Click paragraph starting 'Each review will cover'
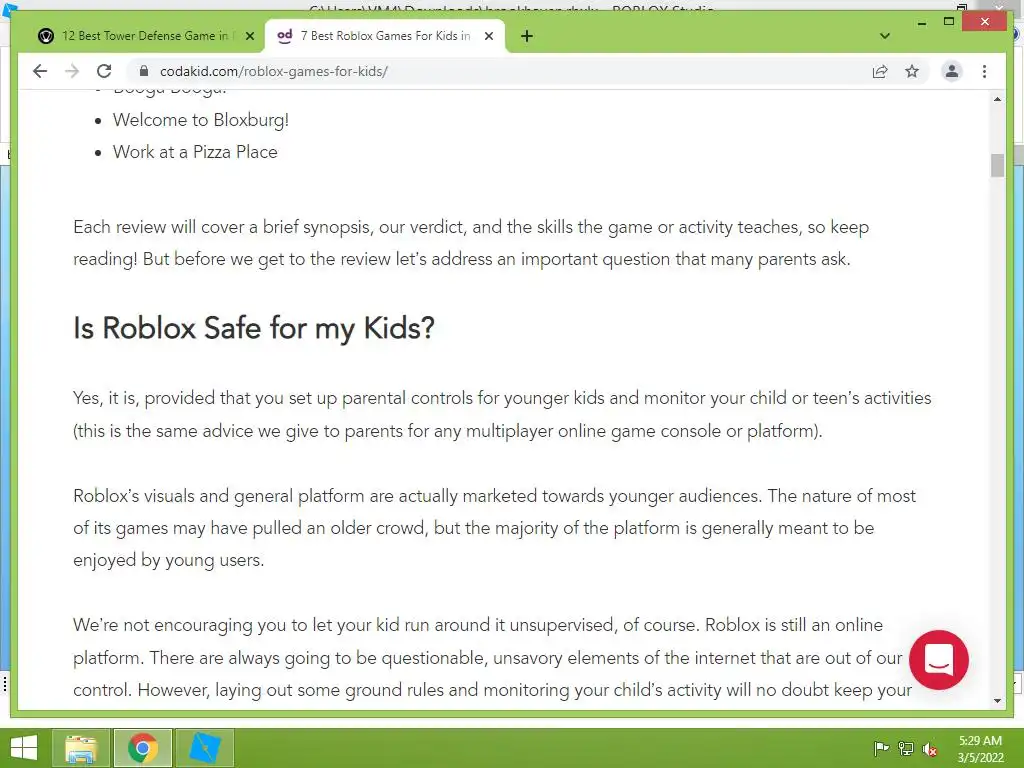The height and width of the screenshot is (768, 1024). (x=471, y=243)
